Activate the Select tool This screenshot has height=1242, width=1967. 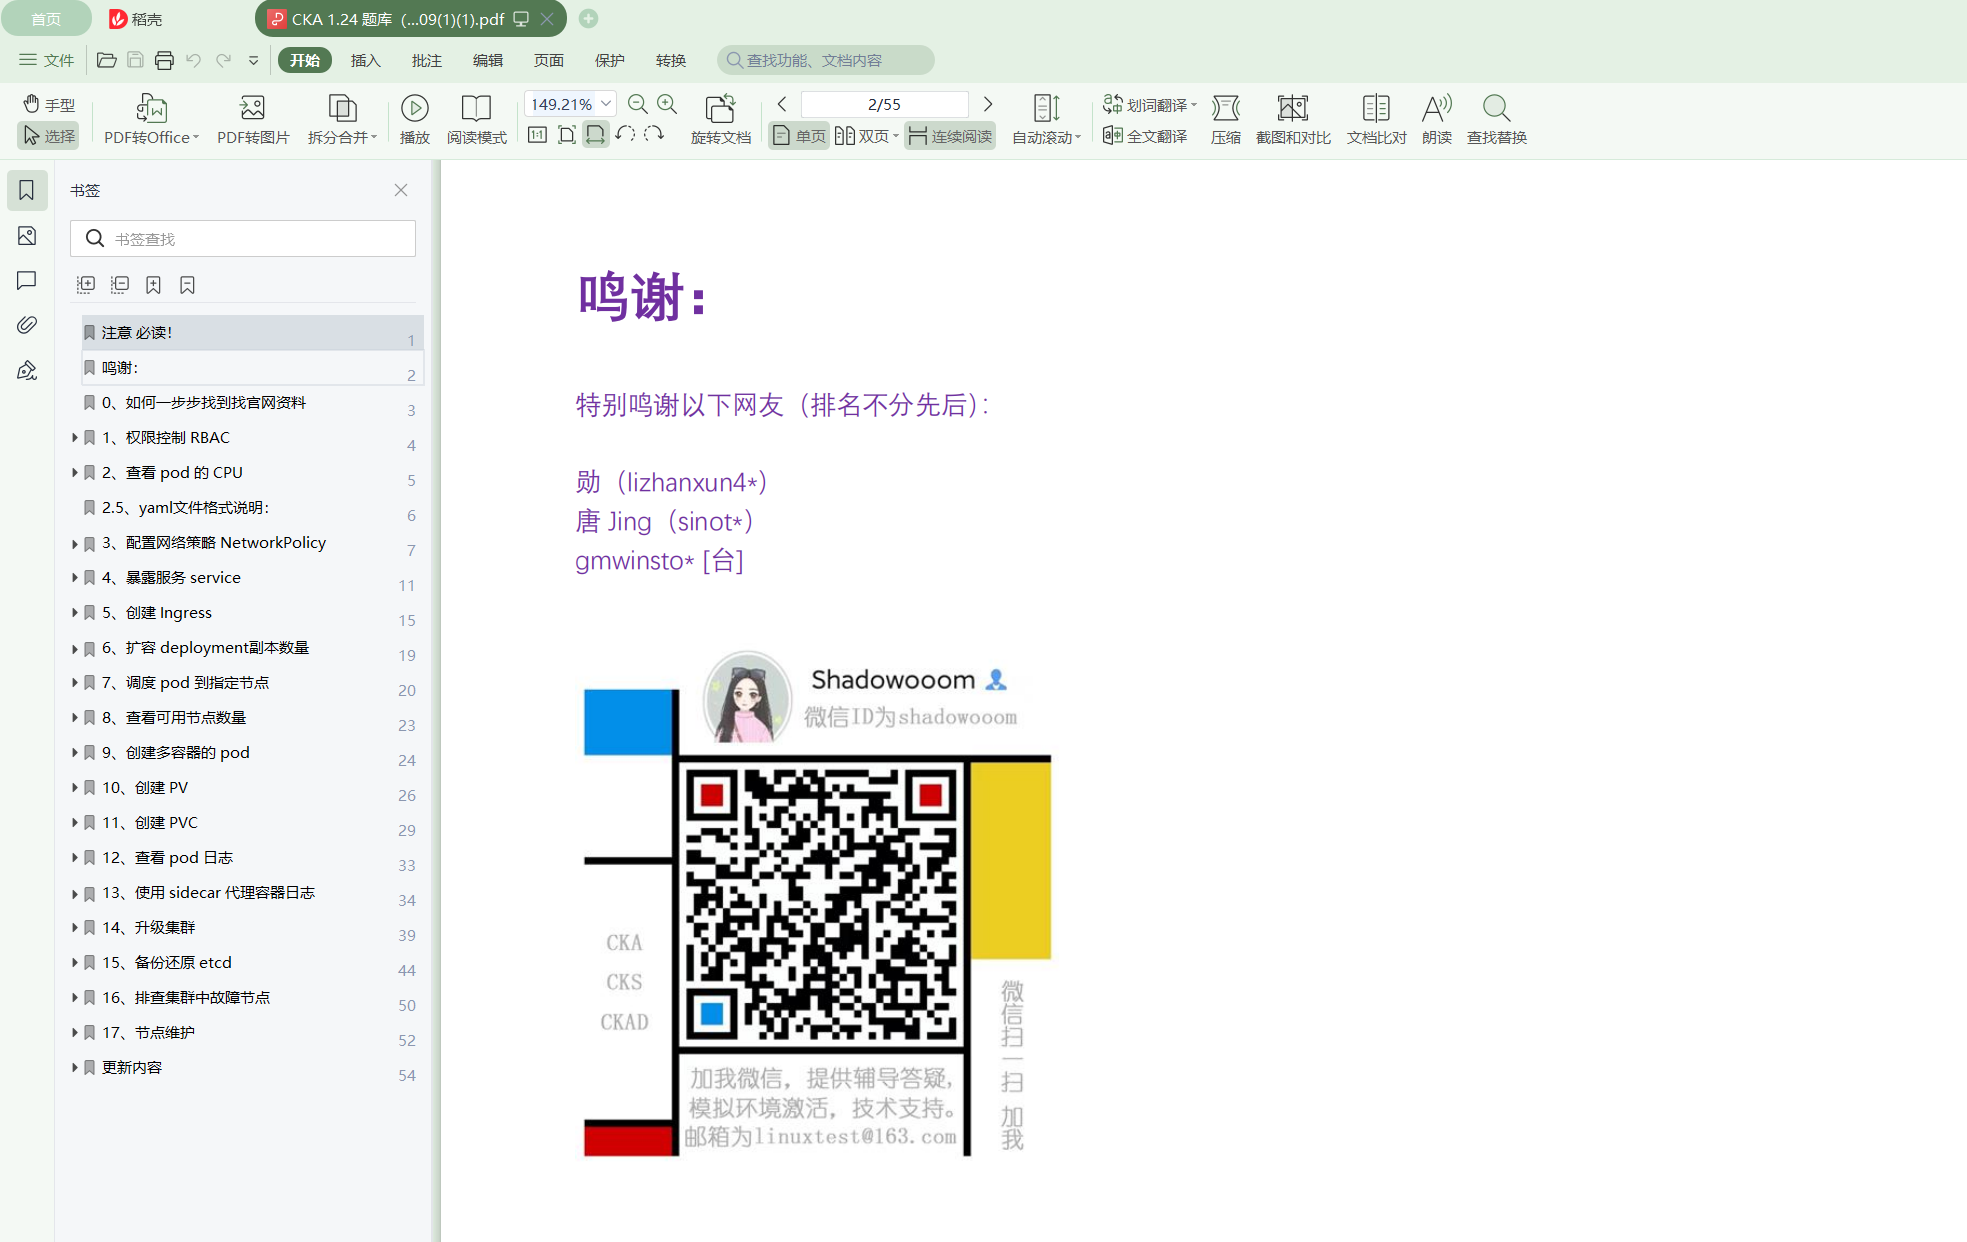click(48, 136)
